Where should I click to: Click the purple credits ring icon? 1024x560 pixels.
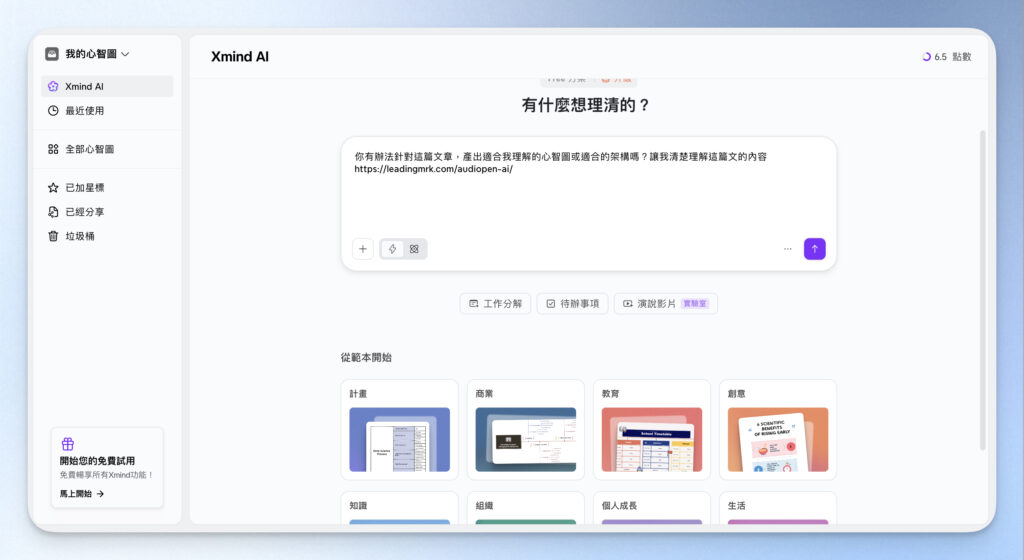tap(926, 57)
